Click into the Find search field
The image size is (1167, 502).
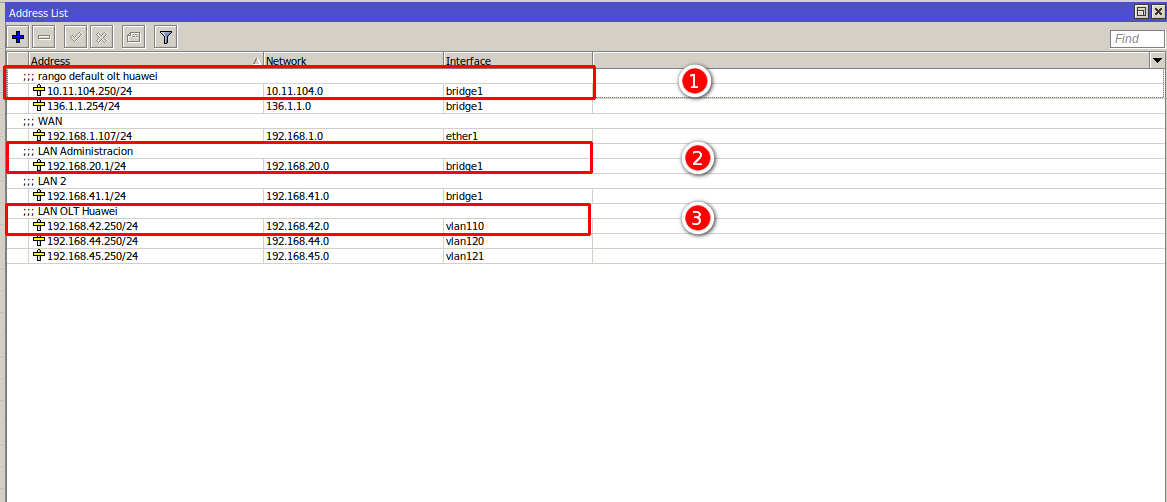tap(1137, 38)
